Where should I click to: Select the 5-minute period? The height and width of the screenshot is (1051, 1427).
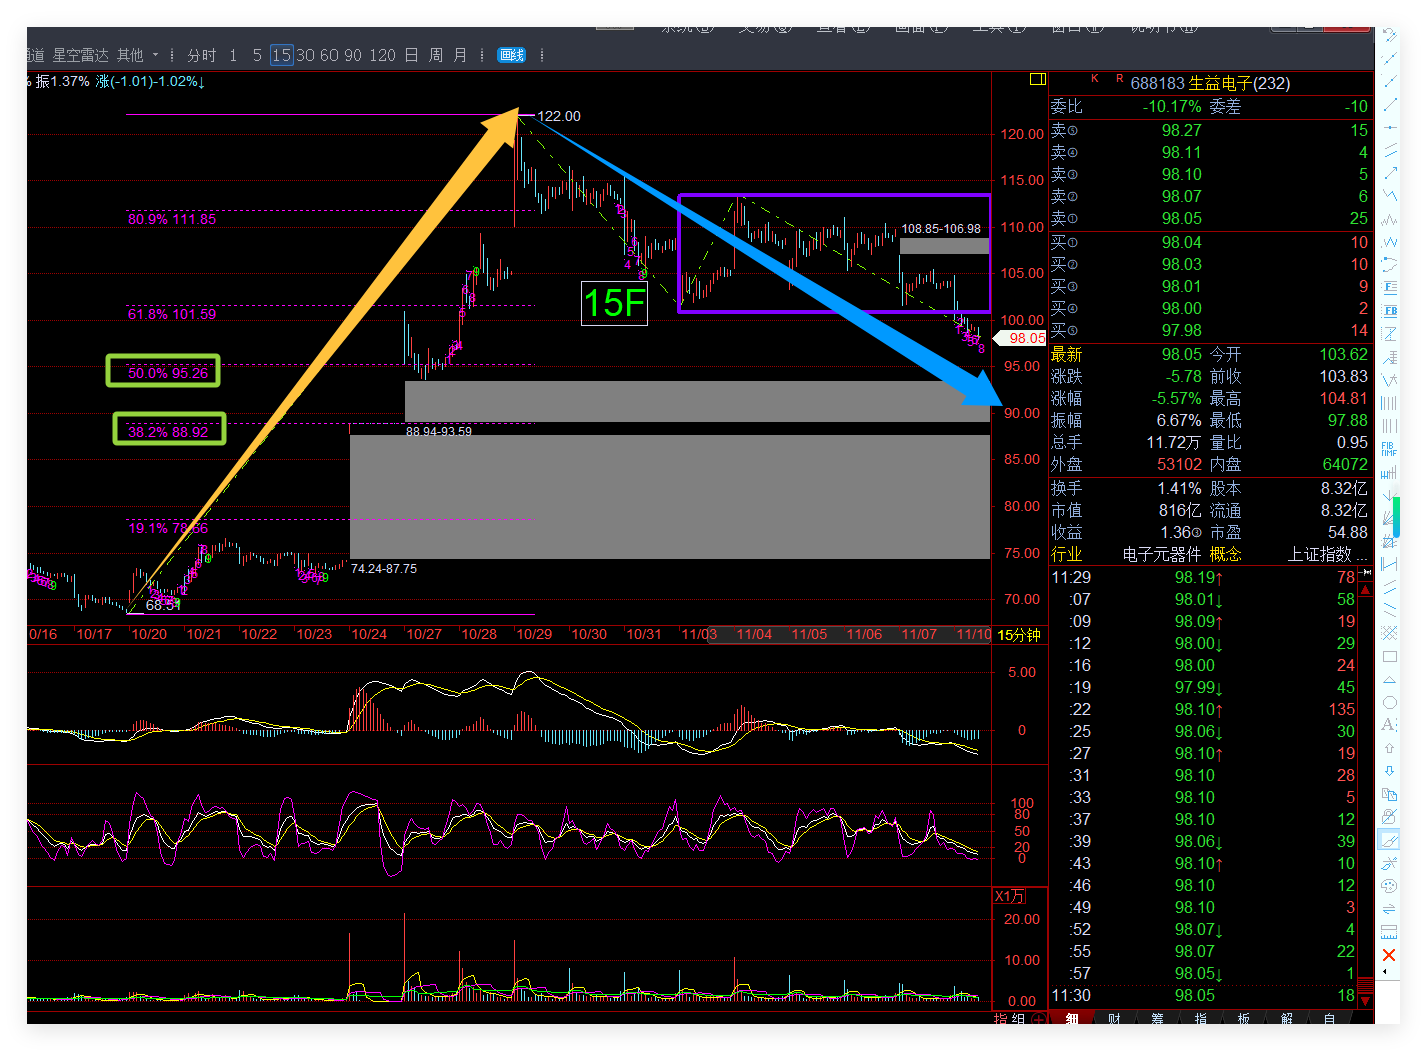click(257, 55)
